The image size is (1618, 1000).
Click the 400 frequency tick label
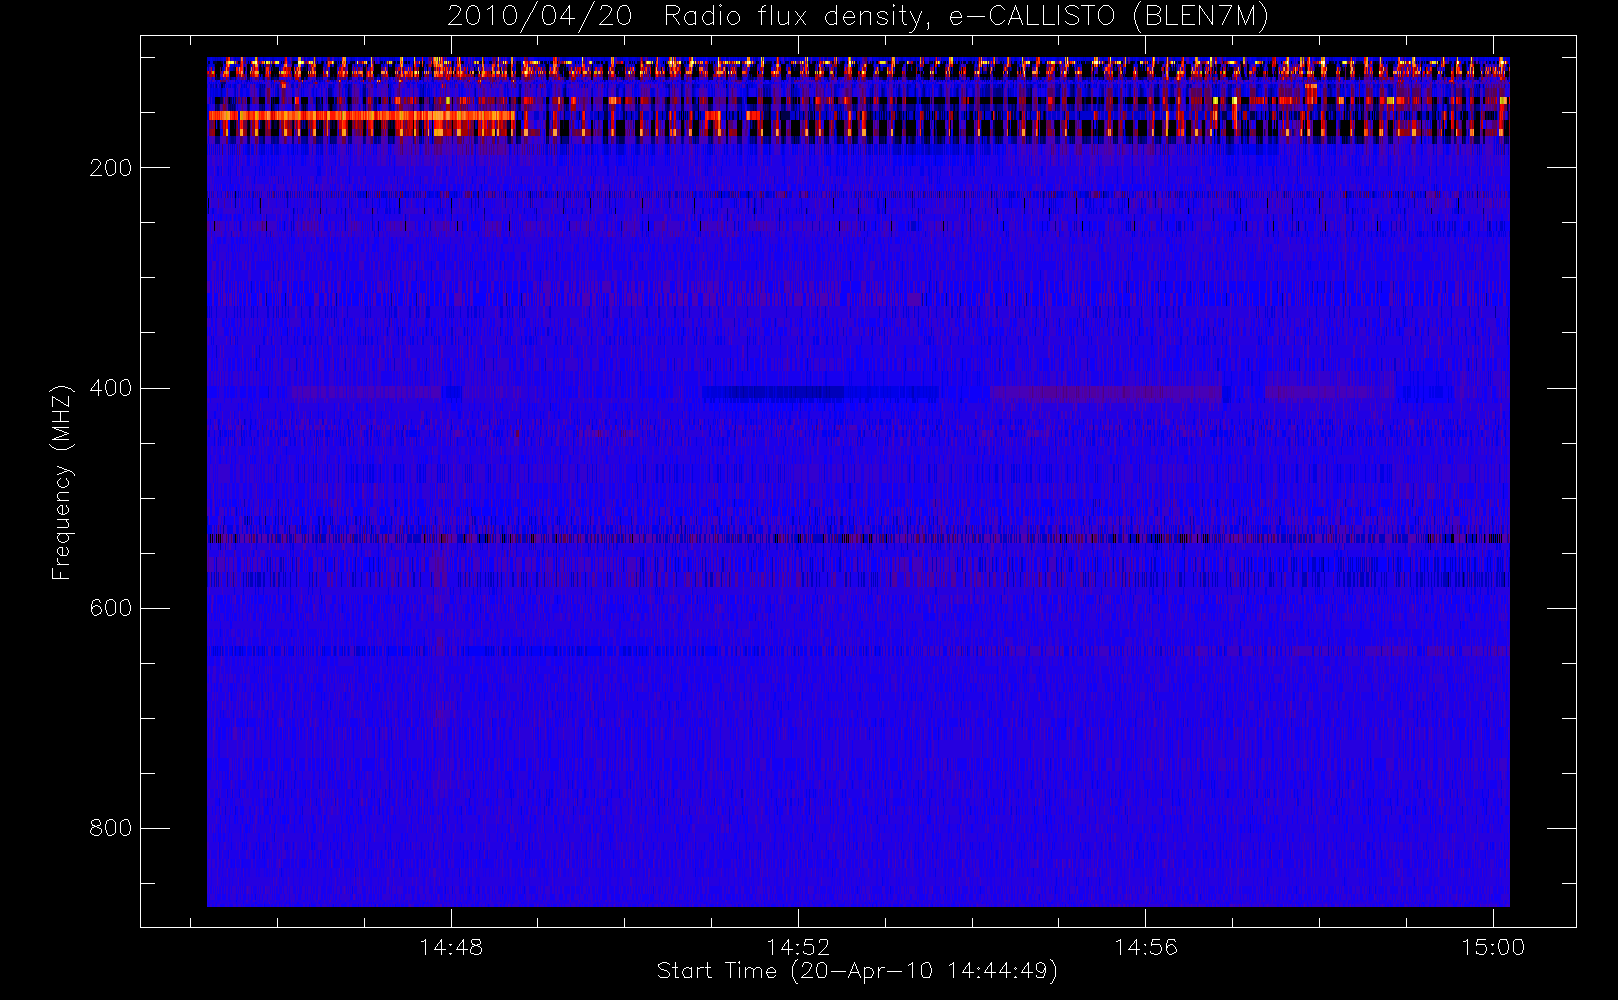point(110,388)
